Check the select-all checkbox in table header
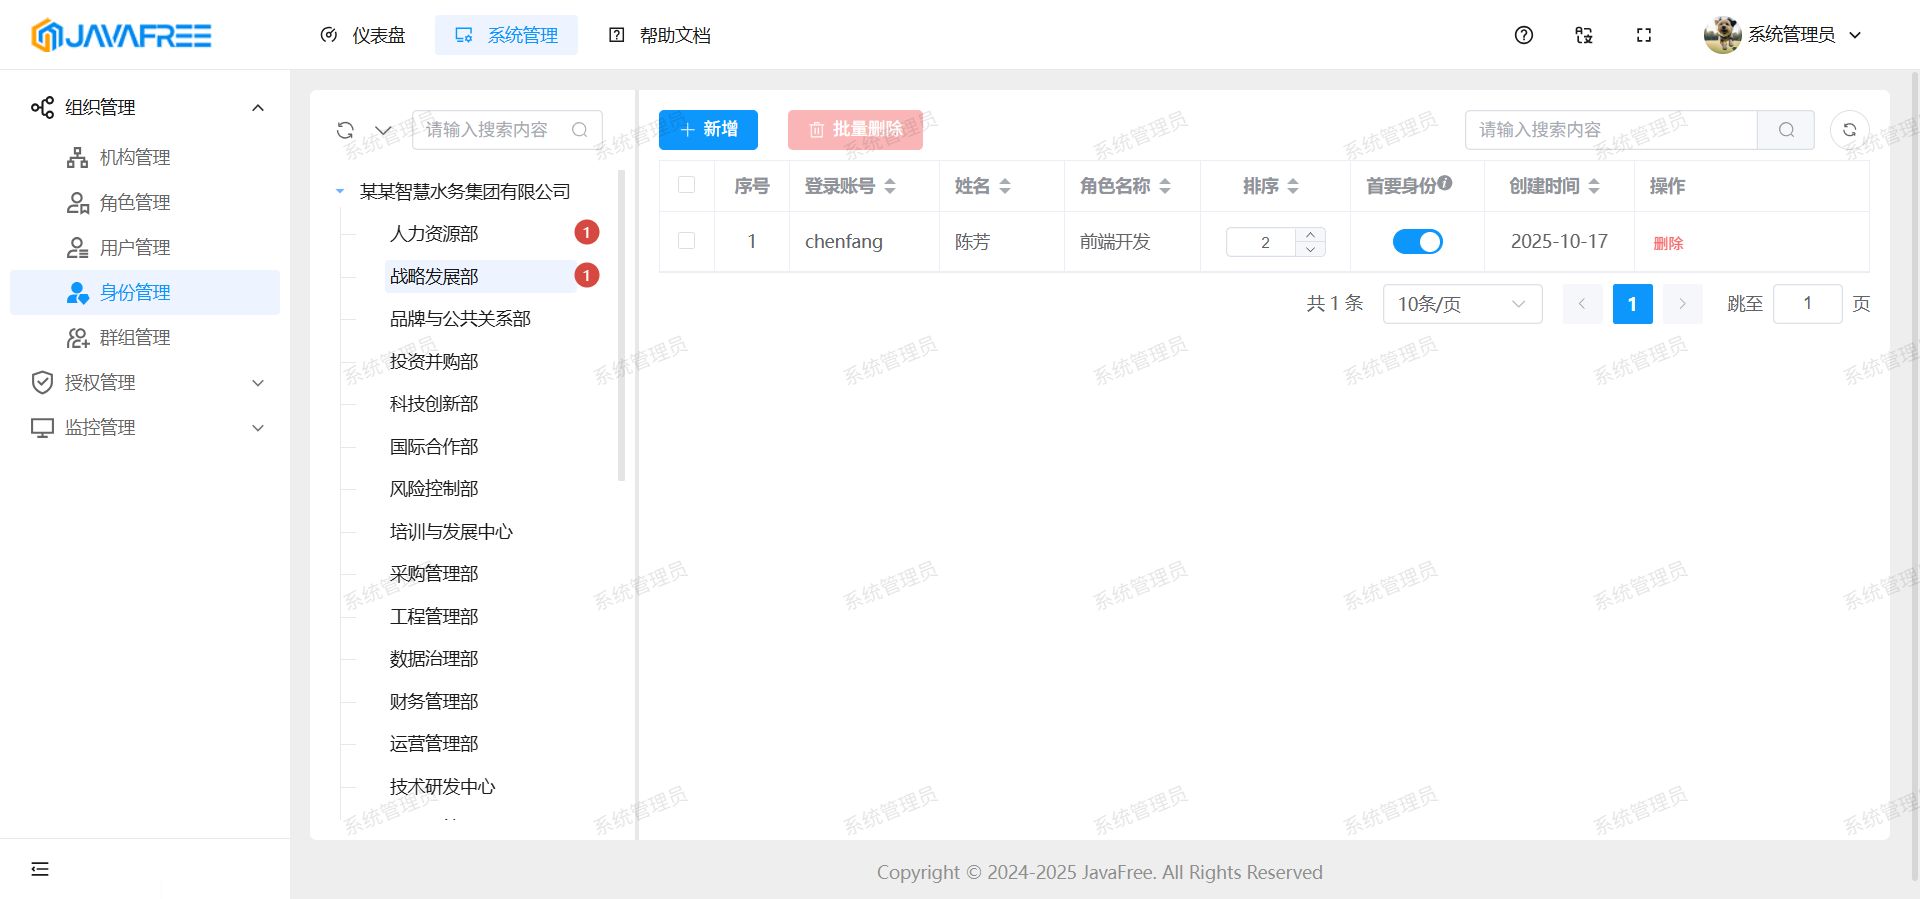 [x=686, y=185]
